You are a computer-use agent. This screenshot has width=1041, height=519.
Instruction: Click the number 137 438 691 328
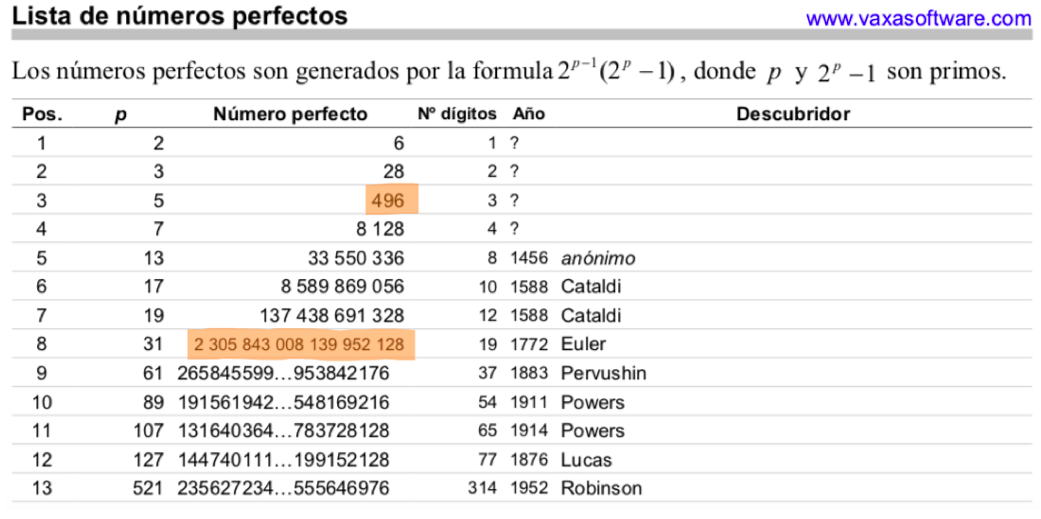(331, 316)
